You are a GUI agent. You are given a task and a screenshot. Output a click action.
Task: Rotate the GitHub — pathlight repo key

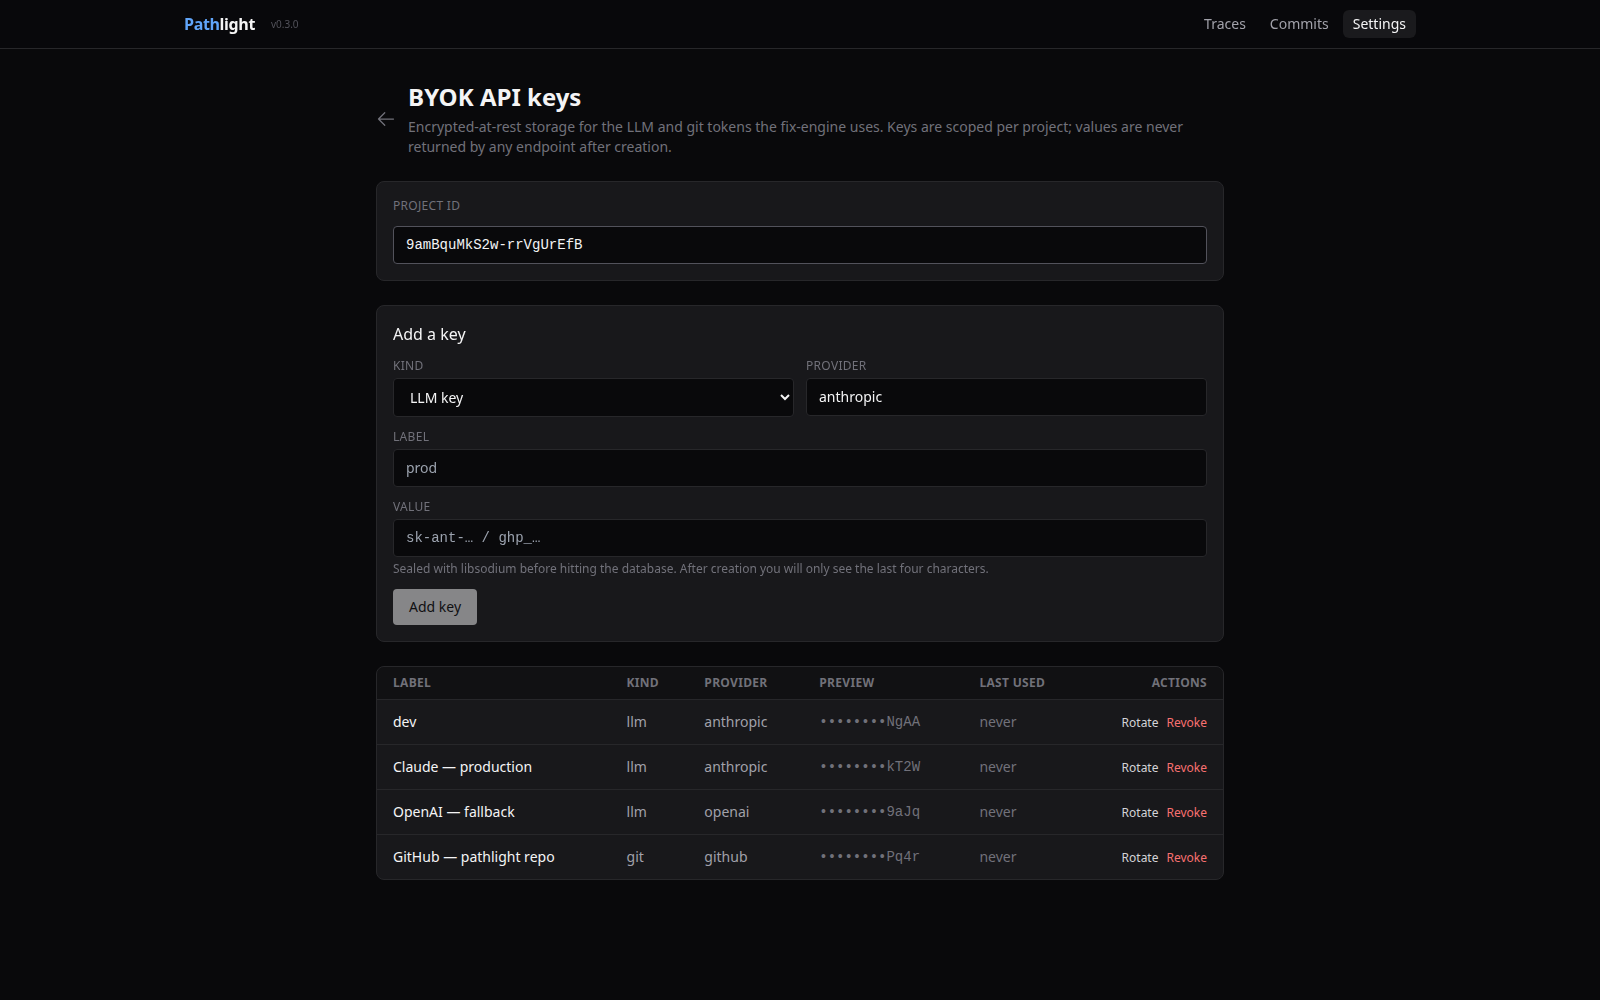(1139, 857)
